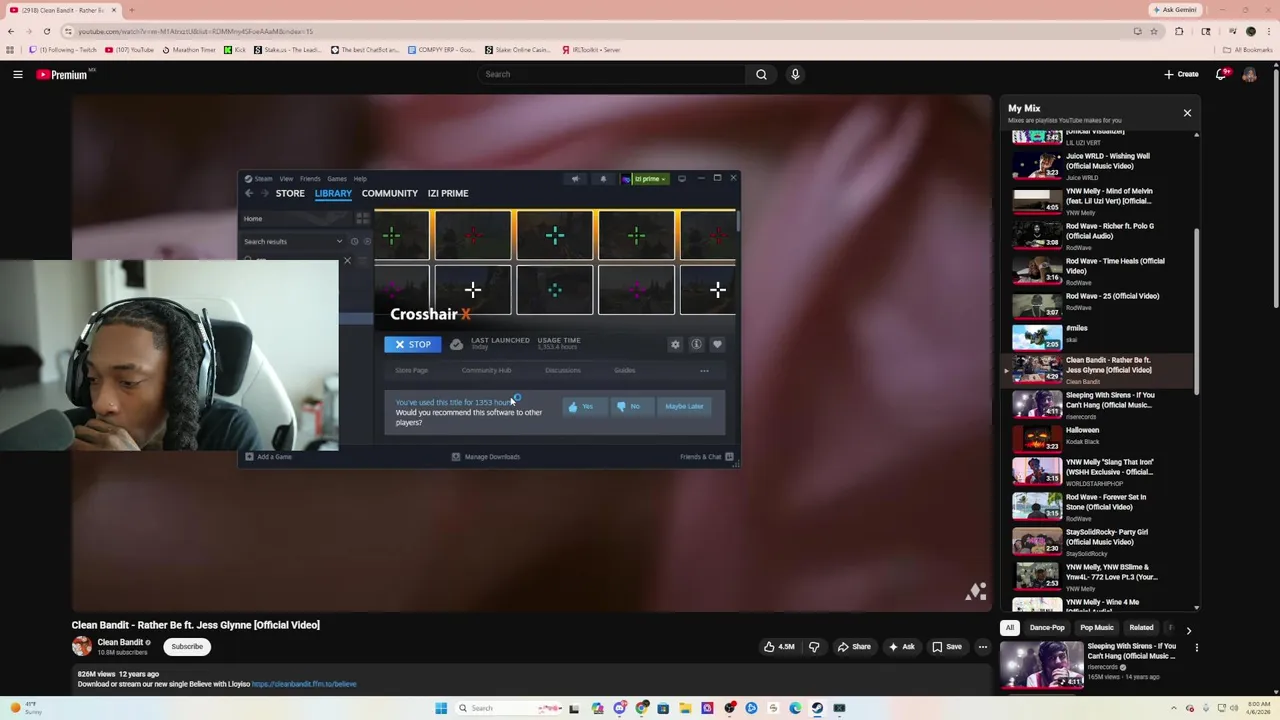This screenshot has height=720, width=1280.
Task: Open the YouTube guide hamburger menu
Action: pos(18,74)
